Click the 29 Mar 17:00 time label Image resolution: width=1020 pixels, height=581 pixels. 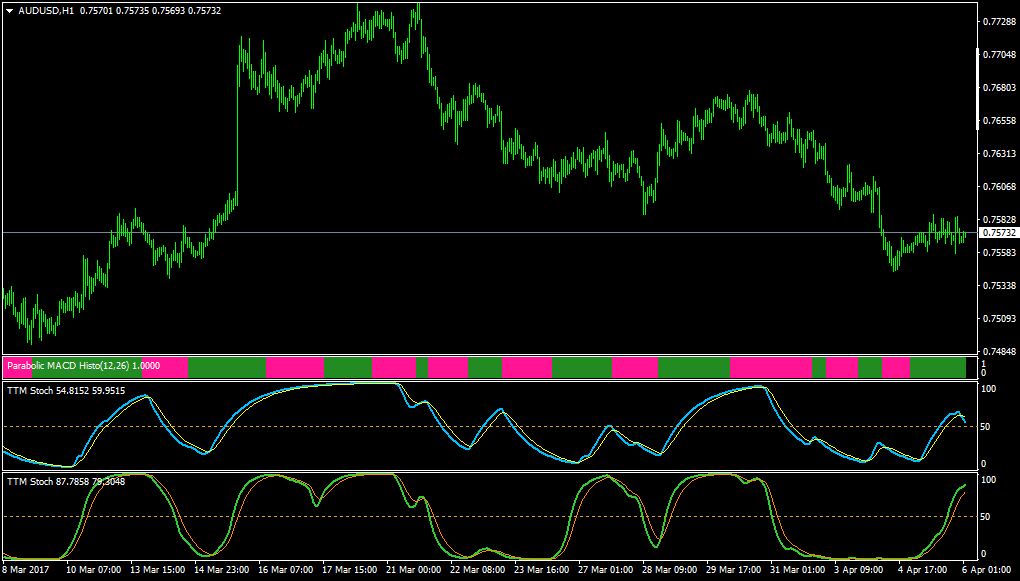click(x=732, y=569)
